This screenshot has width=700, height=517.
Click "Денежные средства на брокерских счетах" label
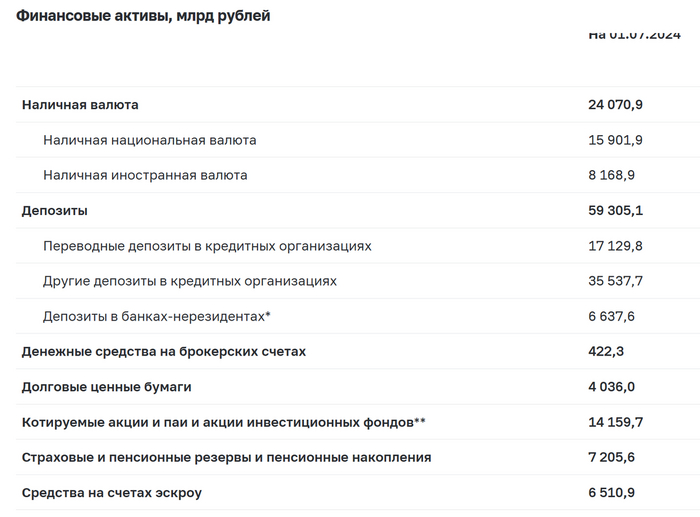tap(164, 352)
